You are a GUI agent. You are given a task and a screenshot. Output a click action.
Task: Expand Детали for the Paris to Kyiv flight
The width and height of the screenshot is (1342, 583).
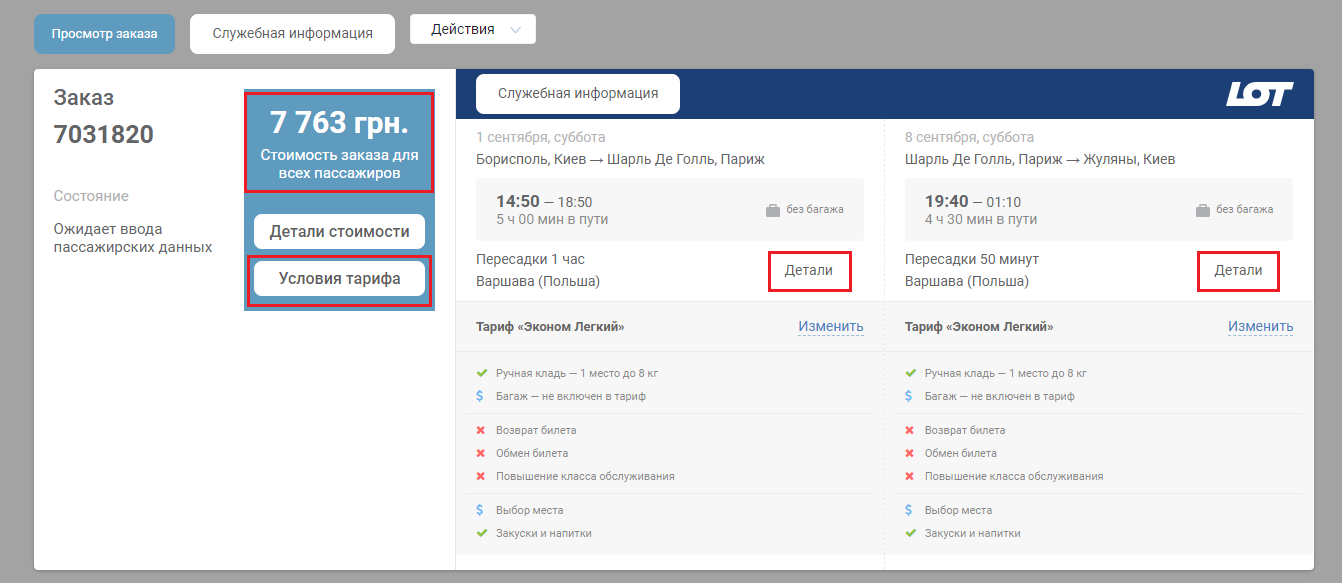pyautogui.click(x=1238, y=271)
